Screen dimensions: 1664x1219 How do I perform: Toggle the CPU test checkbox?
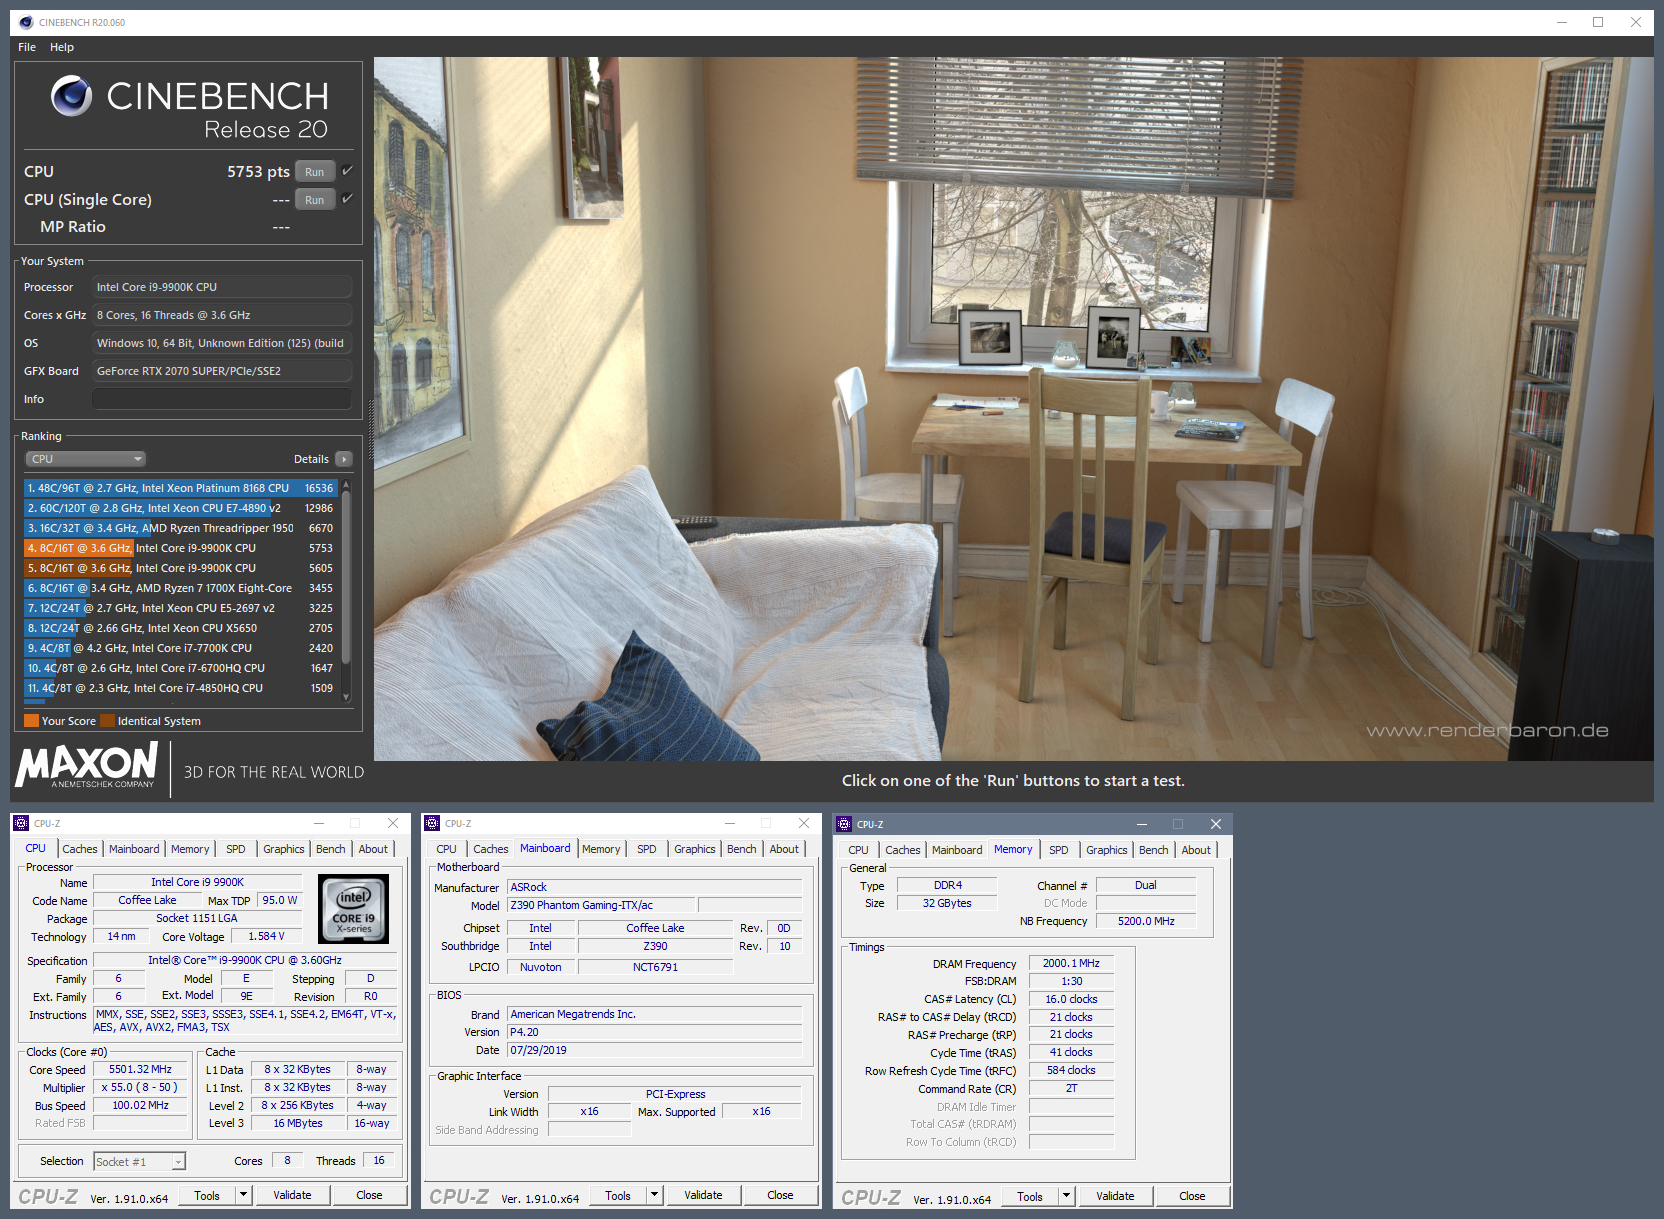347,171
